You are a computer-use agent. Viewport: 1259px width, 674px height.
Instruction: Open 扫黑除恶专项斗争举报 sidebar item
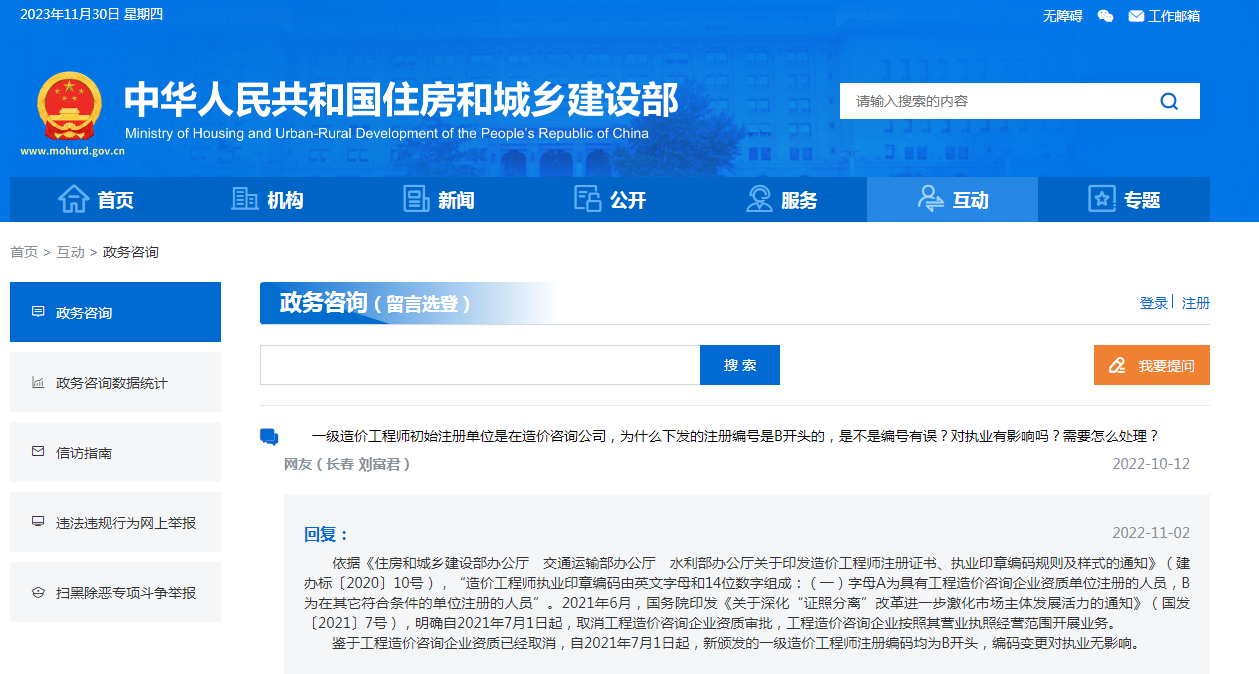tap(115, 592)
